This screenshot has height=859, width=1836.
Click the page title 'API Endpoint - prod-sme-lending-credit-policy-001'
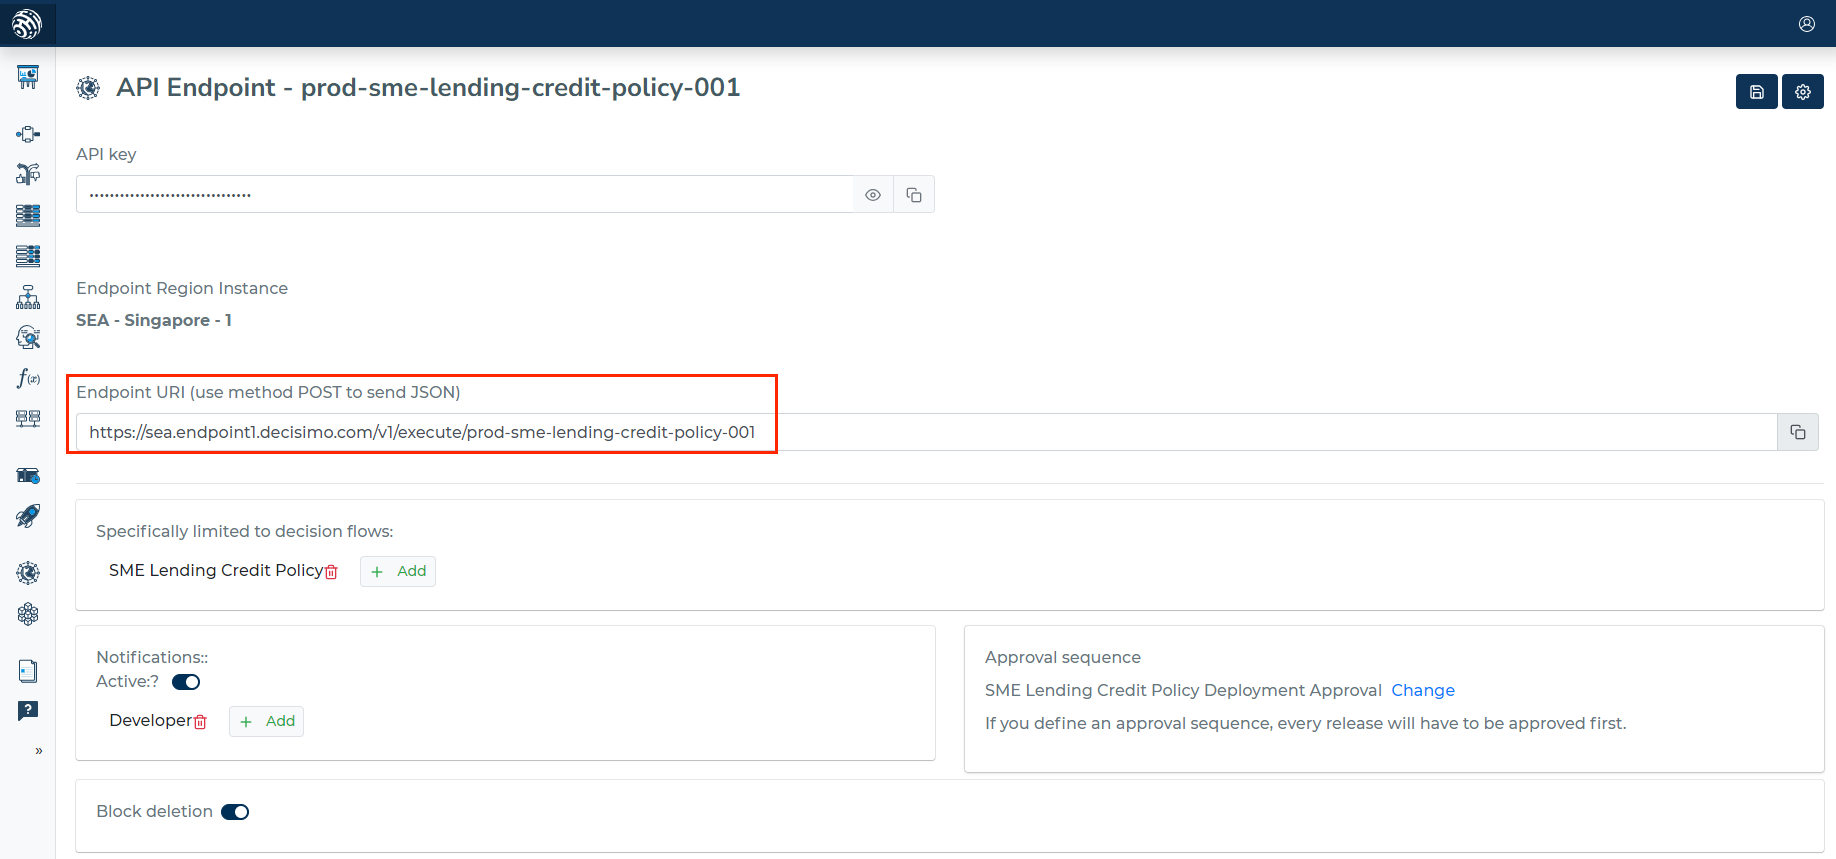pyautogui.click(x=428, y=88)
